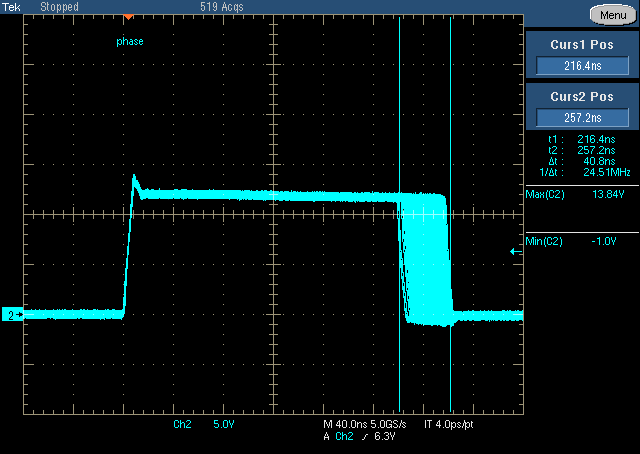Select the Min(C2) measurement readout

point(581,241)
